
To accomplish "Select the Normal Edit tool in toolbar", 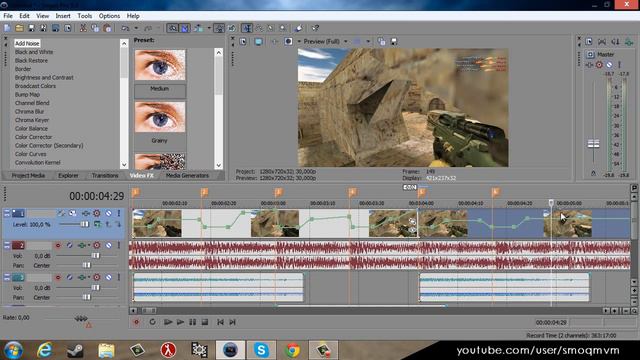I will (x=247, y=28).
